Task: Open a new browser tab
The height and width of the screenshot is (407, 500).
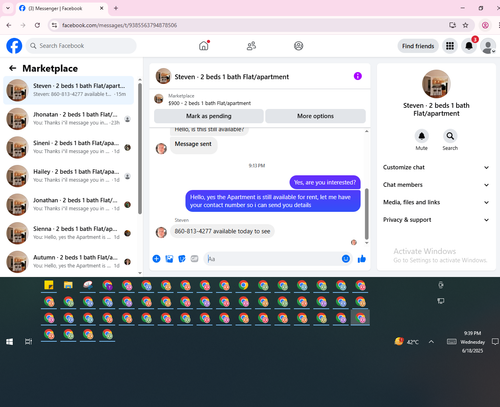Action: pos(116,8)
